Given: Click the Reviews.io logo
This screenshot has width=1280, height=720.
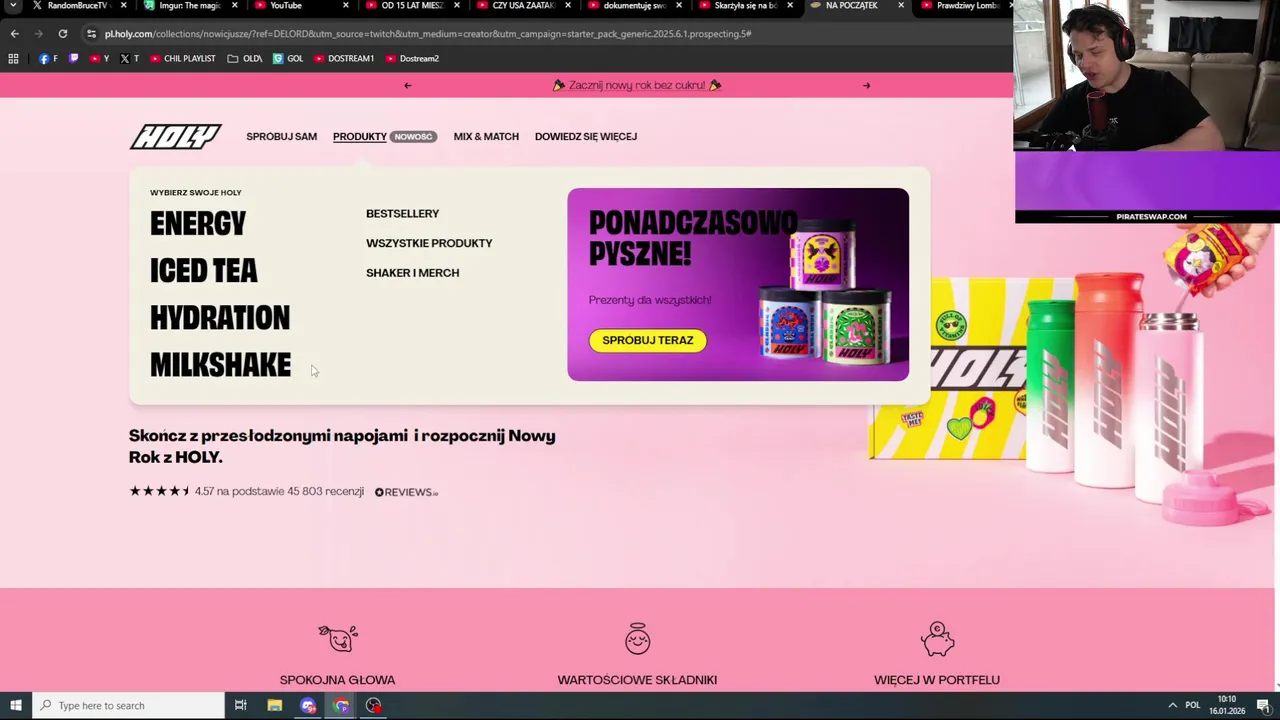Looking at the screenshot, I should (x=406, y=492).
